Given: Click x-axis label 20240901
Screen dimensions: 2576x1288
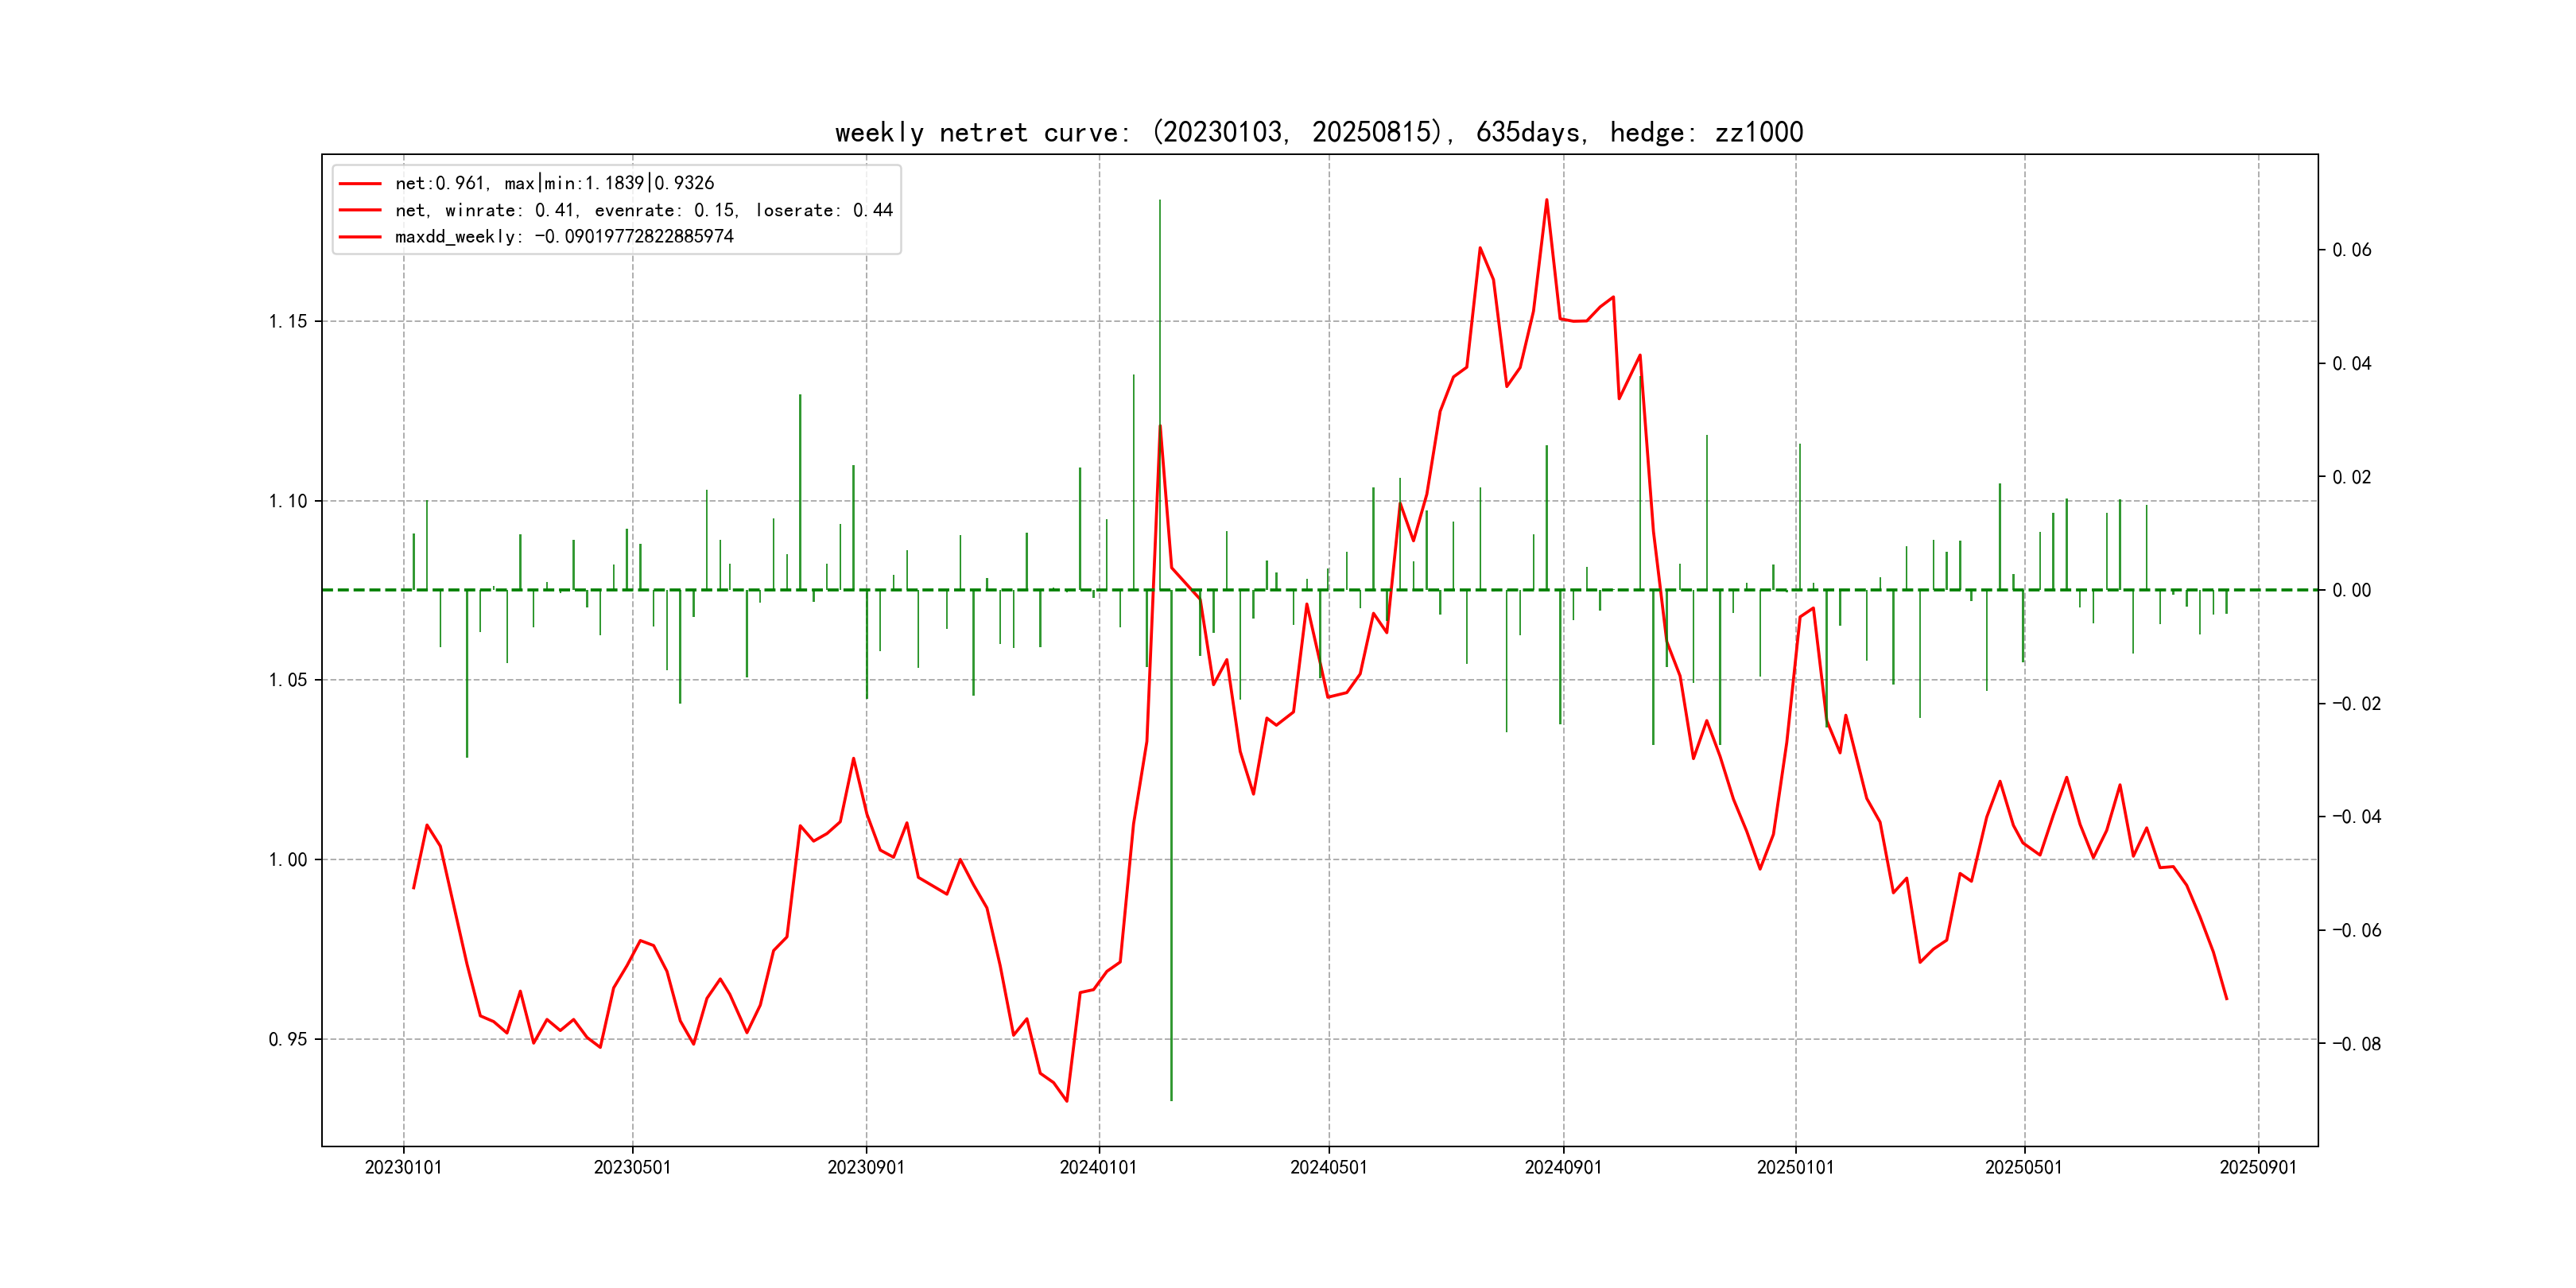Looking at the screenshot, I should 1563,1168.
